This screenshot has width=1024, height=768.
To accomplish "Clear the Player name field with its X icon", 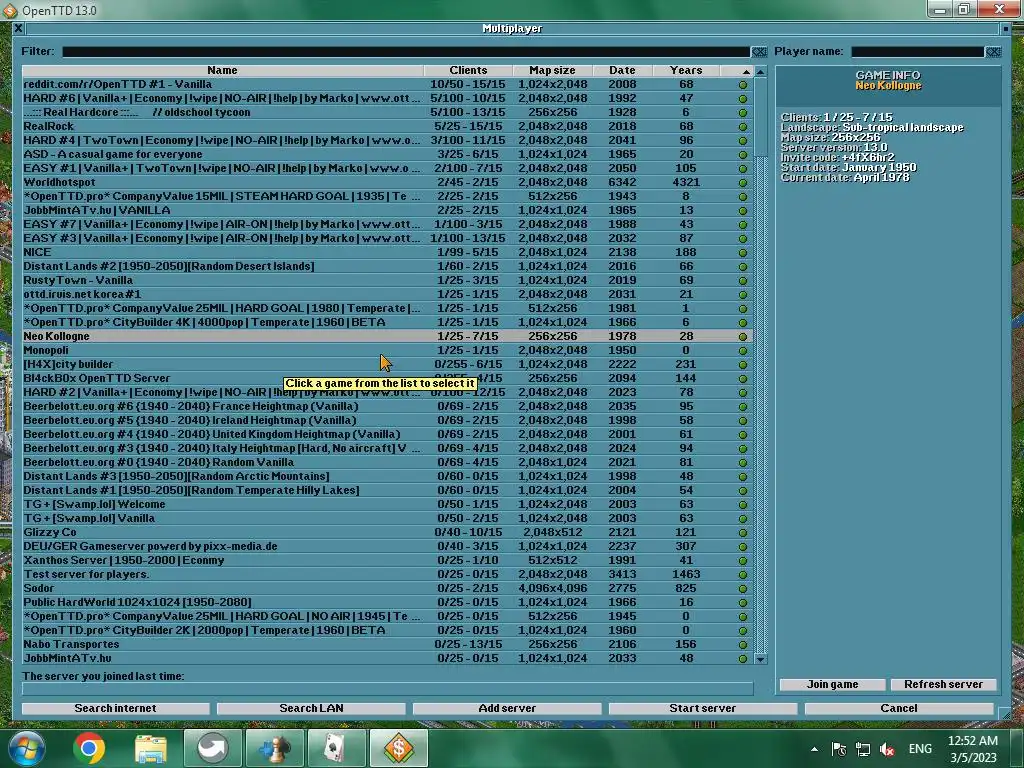I will [993, 52].
